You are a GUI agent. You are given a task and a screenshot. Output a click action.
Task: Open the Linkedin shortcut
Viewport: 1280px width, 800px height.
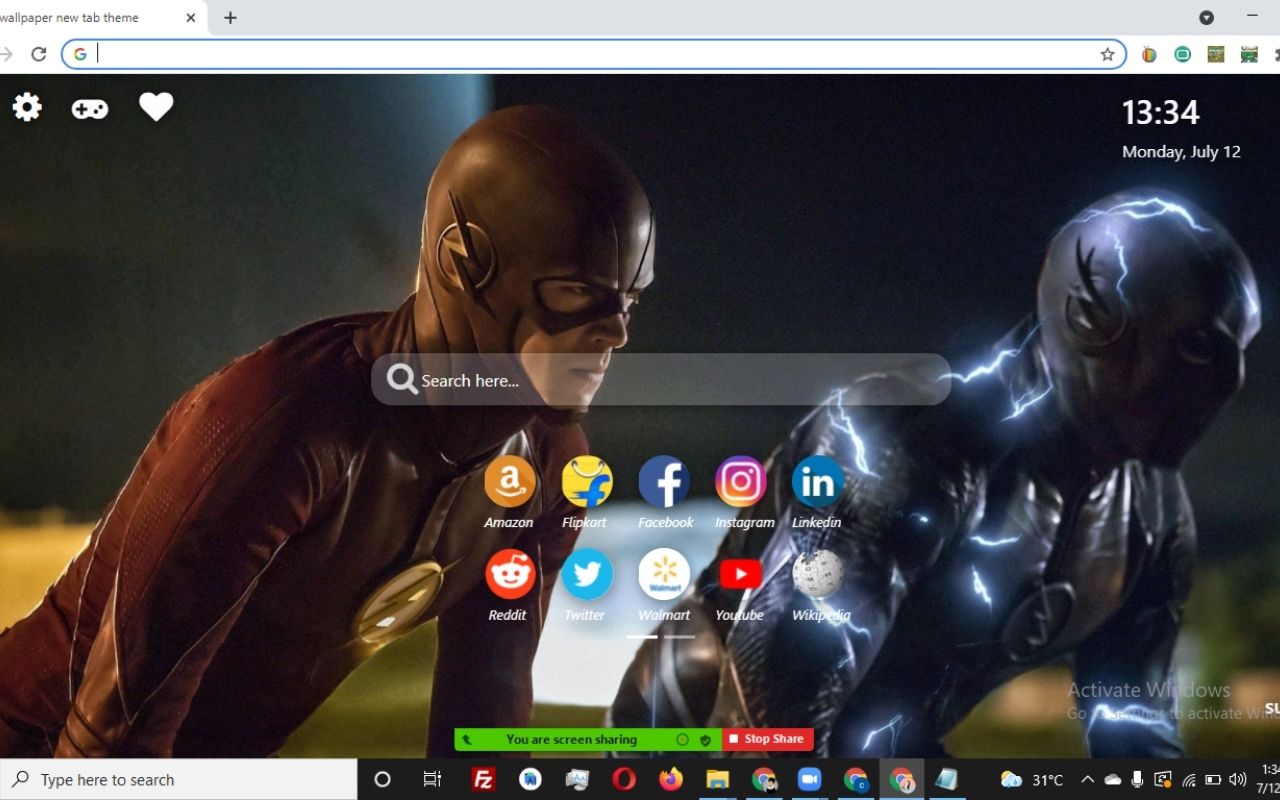[x=818, y=482]
